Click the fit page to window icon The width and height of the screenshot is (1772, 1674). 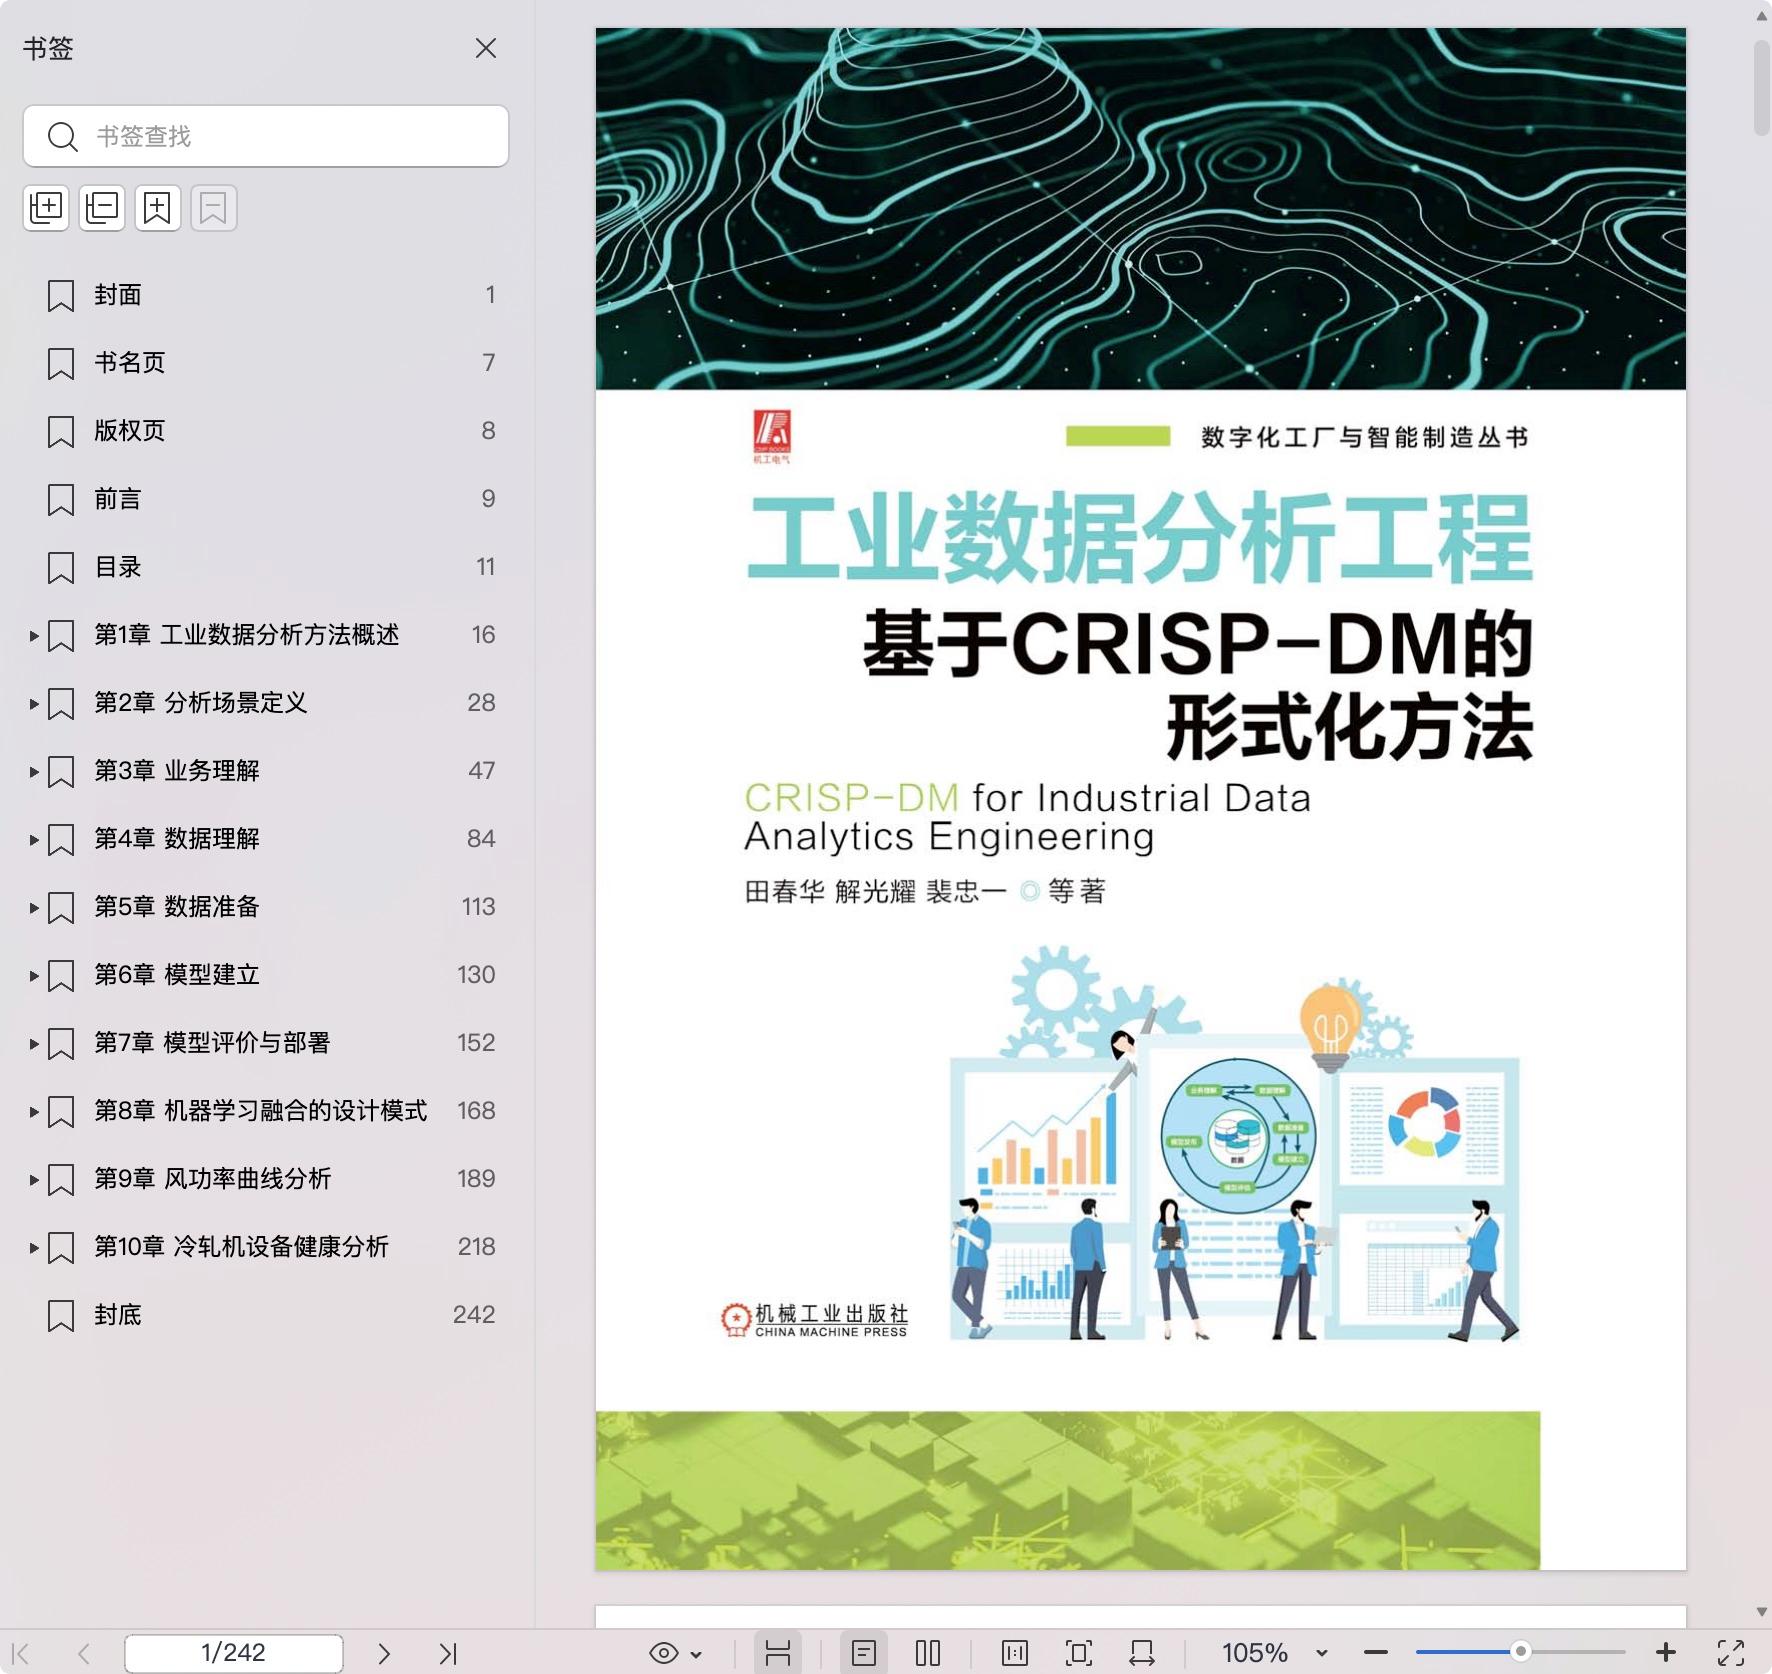pos(1078,1653)
